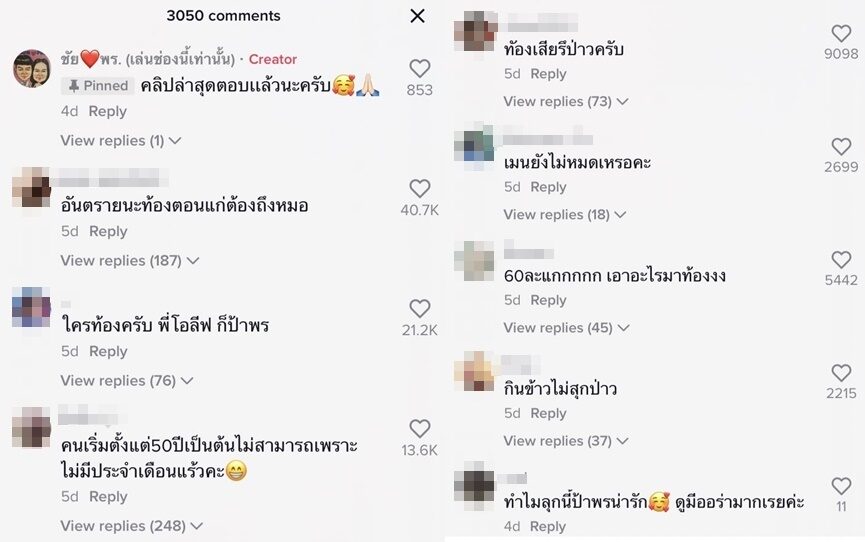Expand View replies (37)
Viewport: 865px width, 542px height.
tap(565, 441)
